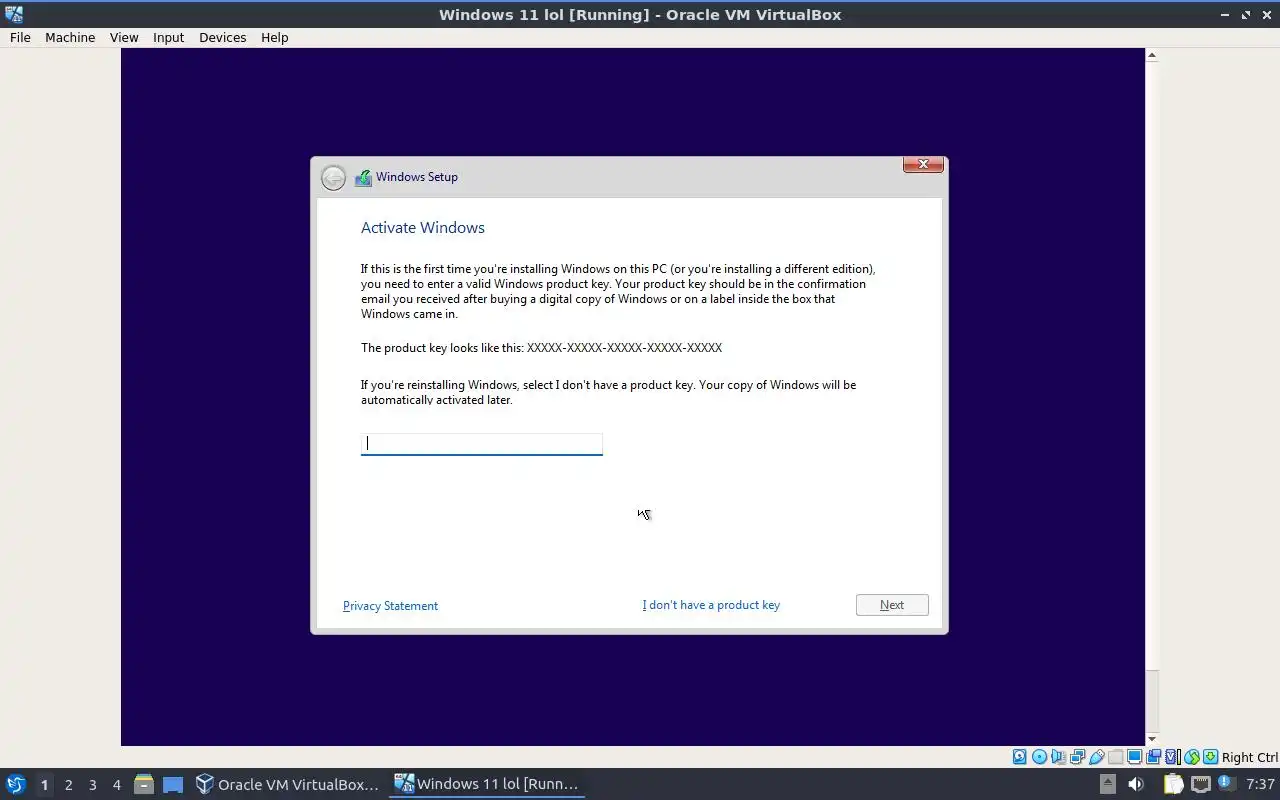Switch to workspace 2
Image resolution: width=1280 pixels, height=800 pixels.
[68, 785]
